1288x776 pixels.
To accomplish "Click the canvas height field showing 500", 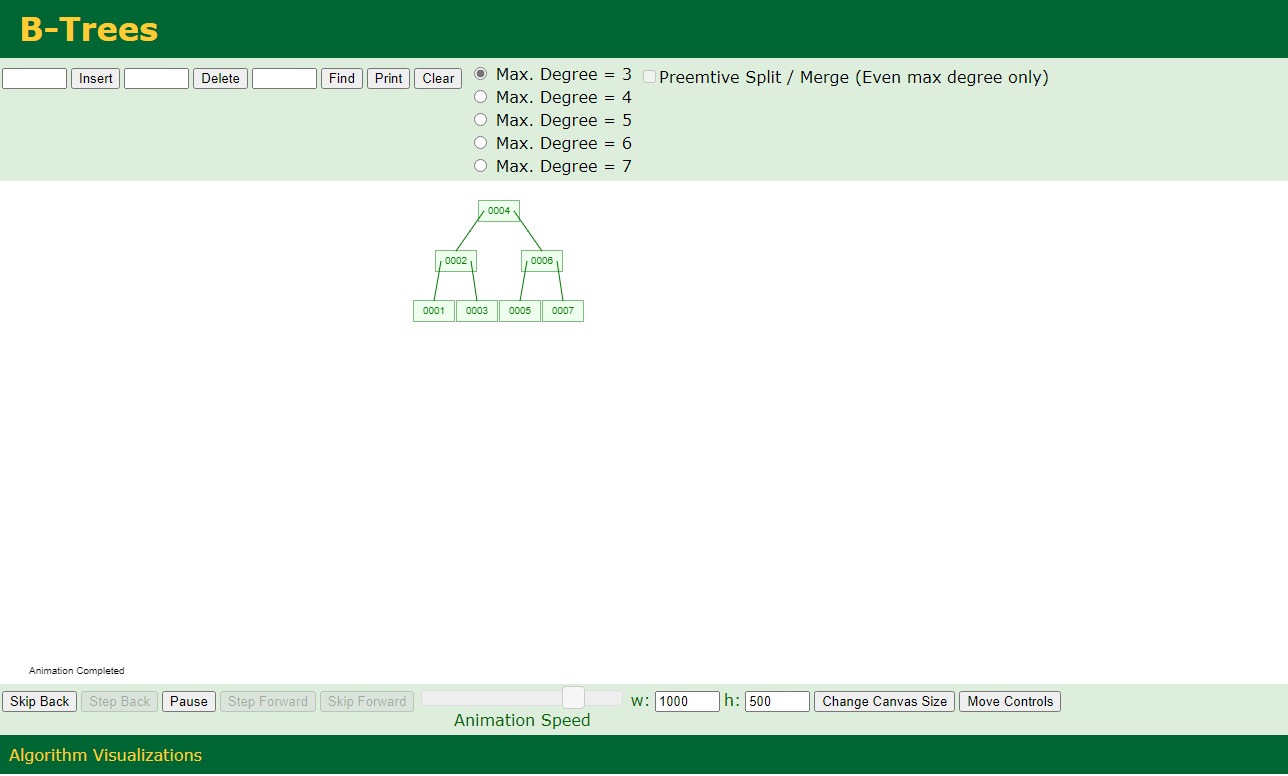I will point(777,701).
